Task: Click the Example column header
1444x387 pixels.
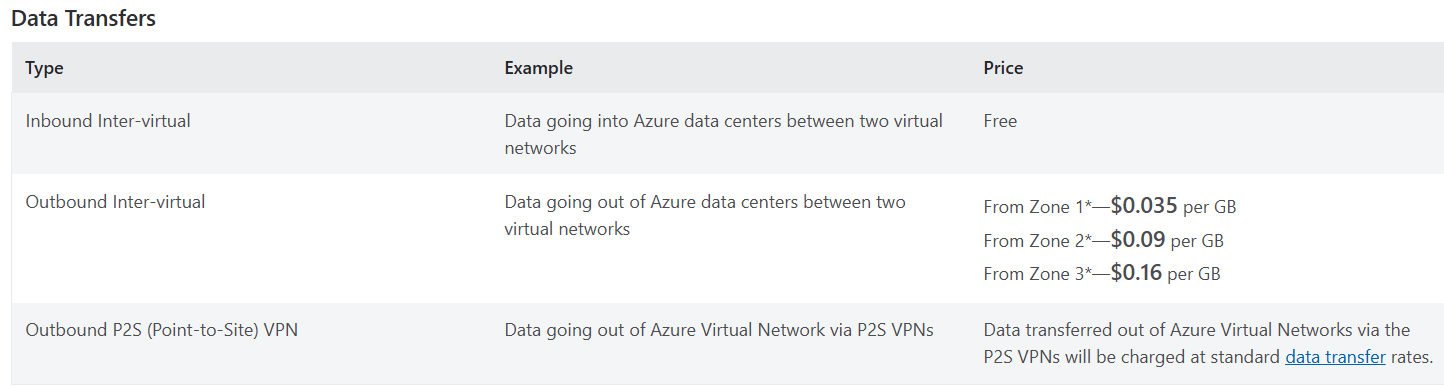Action: tap(539, 68)
